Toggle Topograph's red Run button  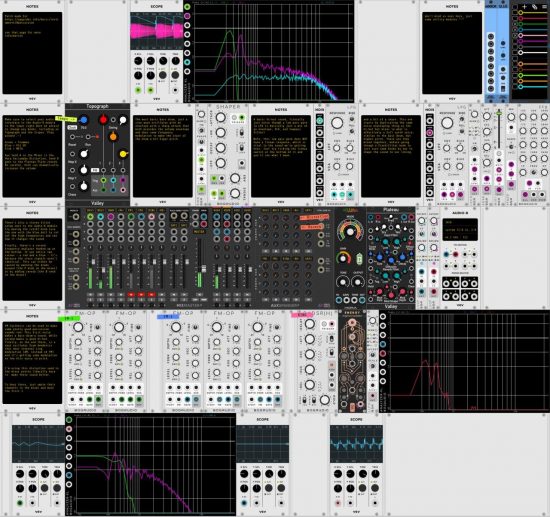pos(96,137)
